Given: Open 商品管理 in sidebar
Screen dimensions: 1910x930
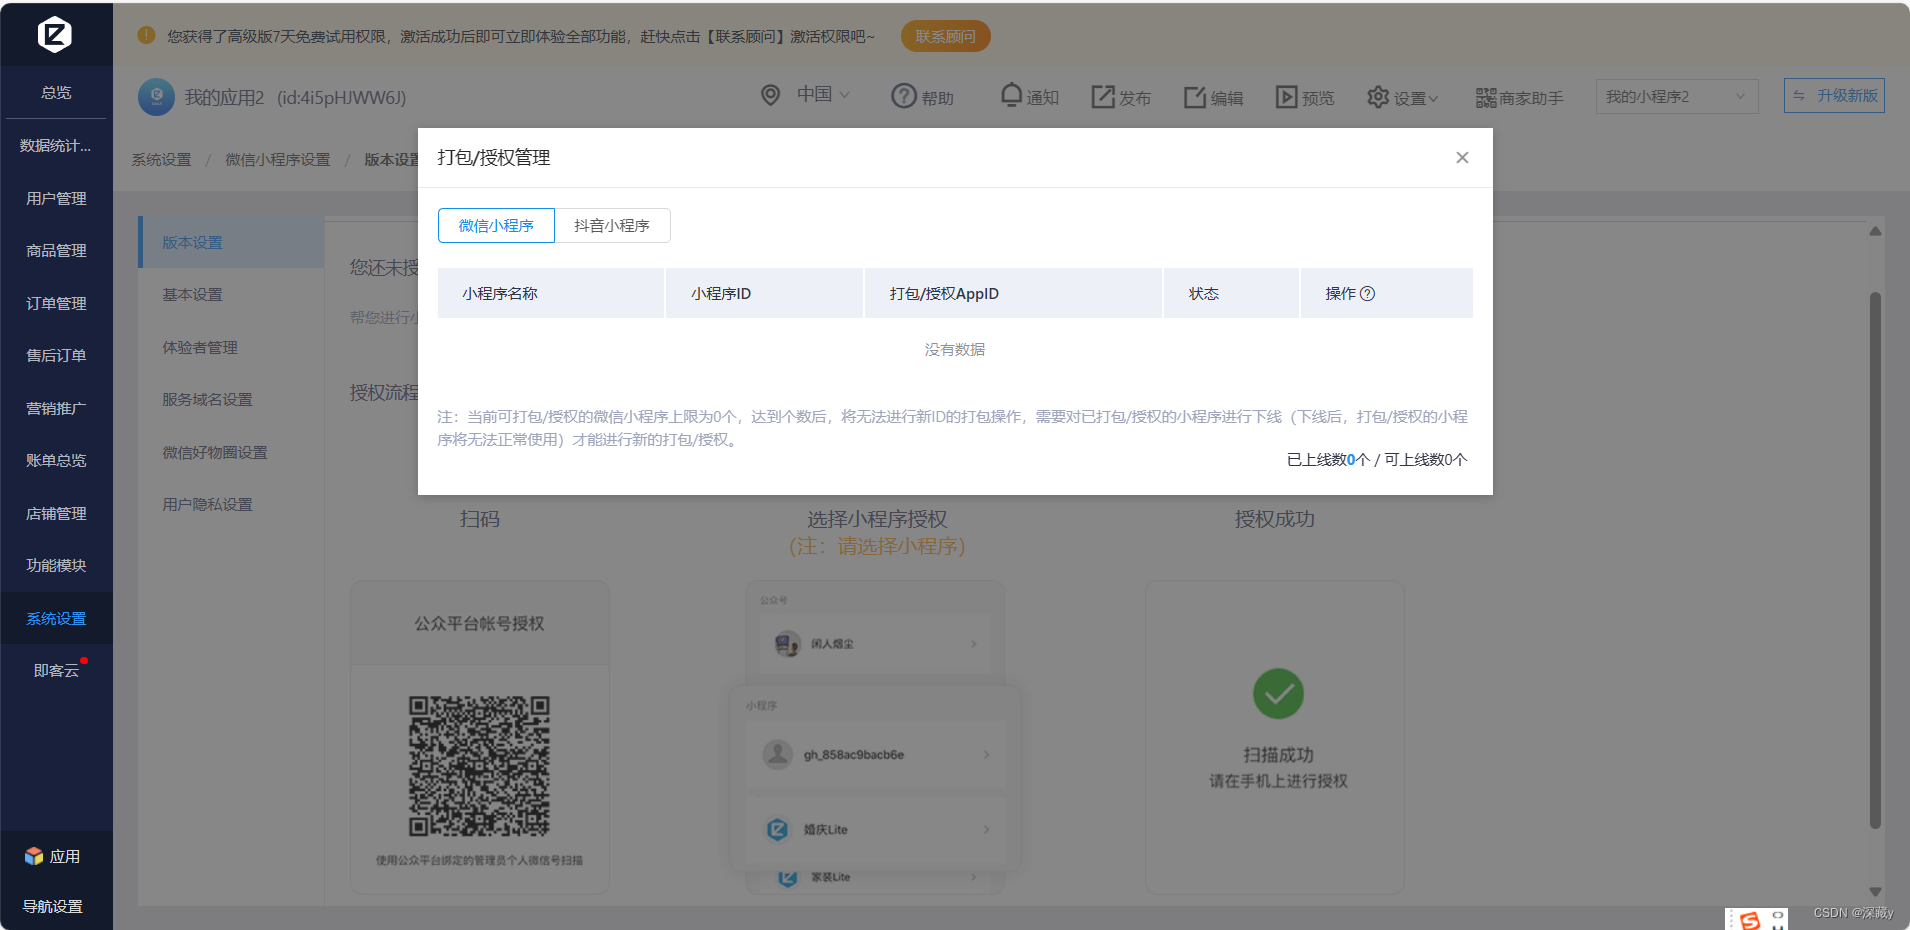Looking at the screenshot, I should coord(56,250).
